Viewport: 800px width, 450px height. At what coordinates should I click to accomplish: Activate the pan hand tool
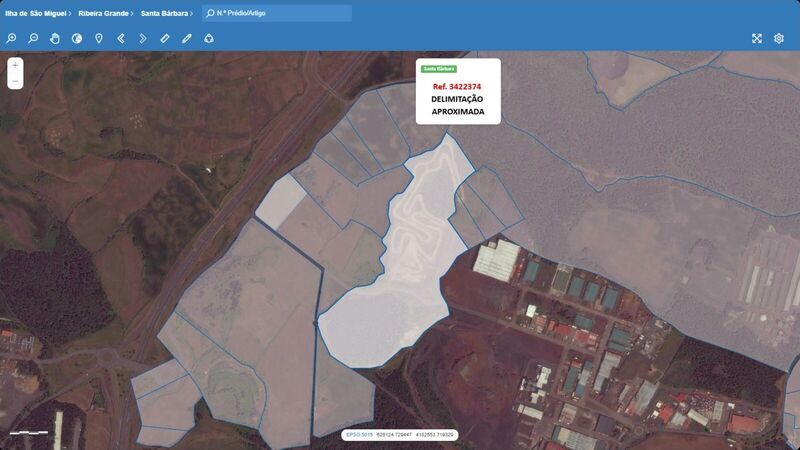(55, 38)
